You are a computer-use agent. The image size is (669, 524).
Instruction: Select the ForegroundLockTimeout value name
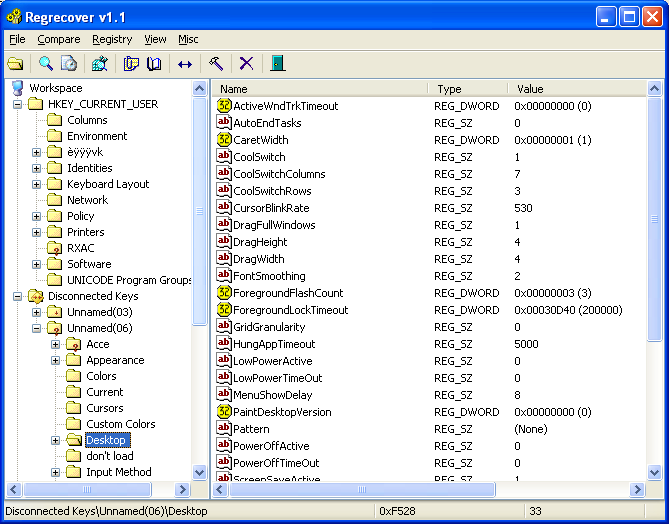click(x=291, y=310)
